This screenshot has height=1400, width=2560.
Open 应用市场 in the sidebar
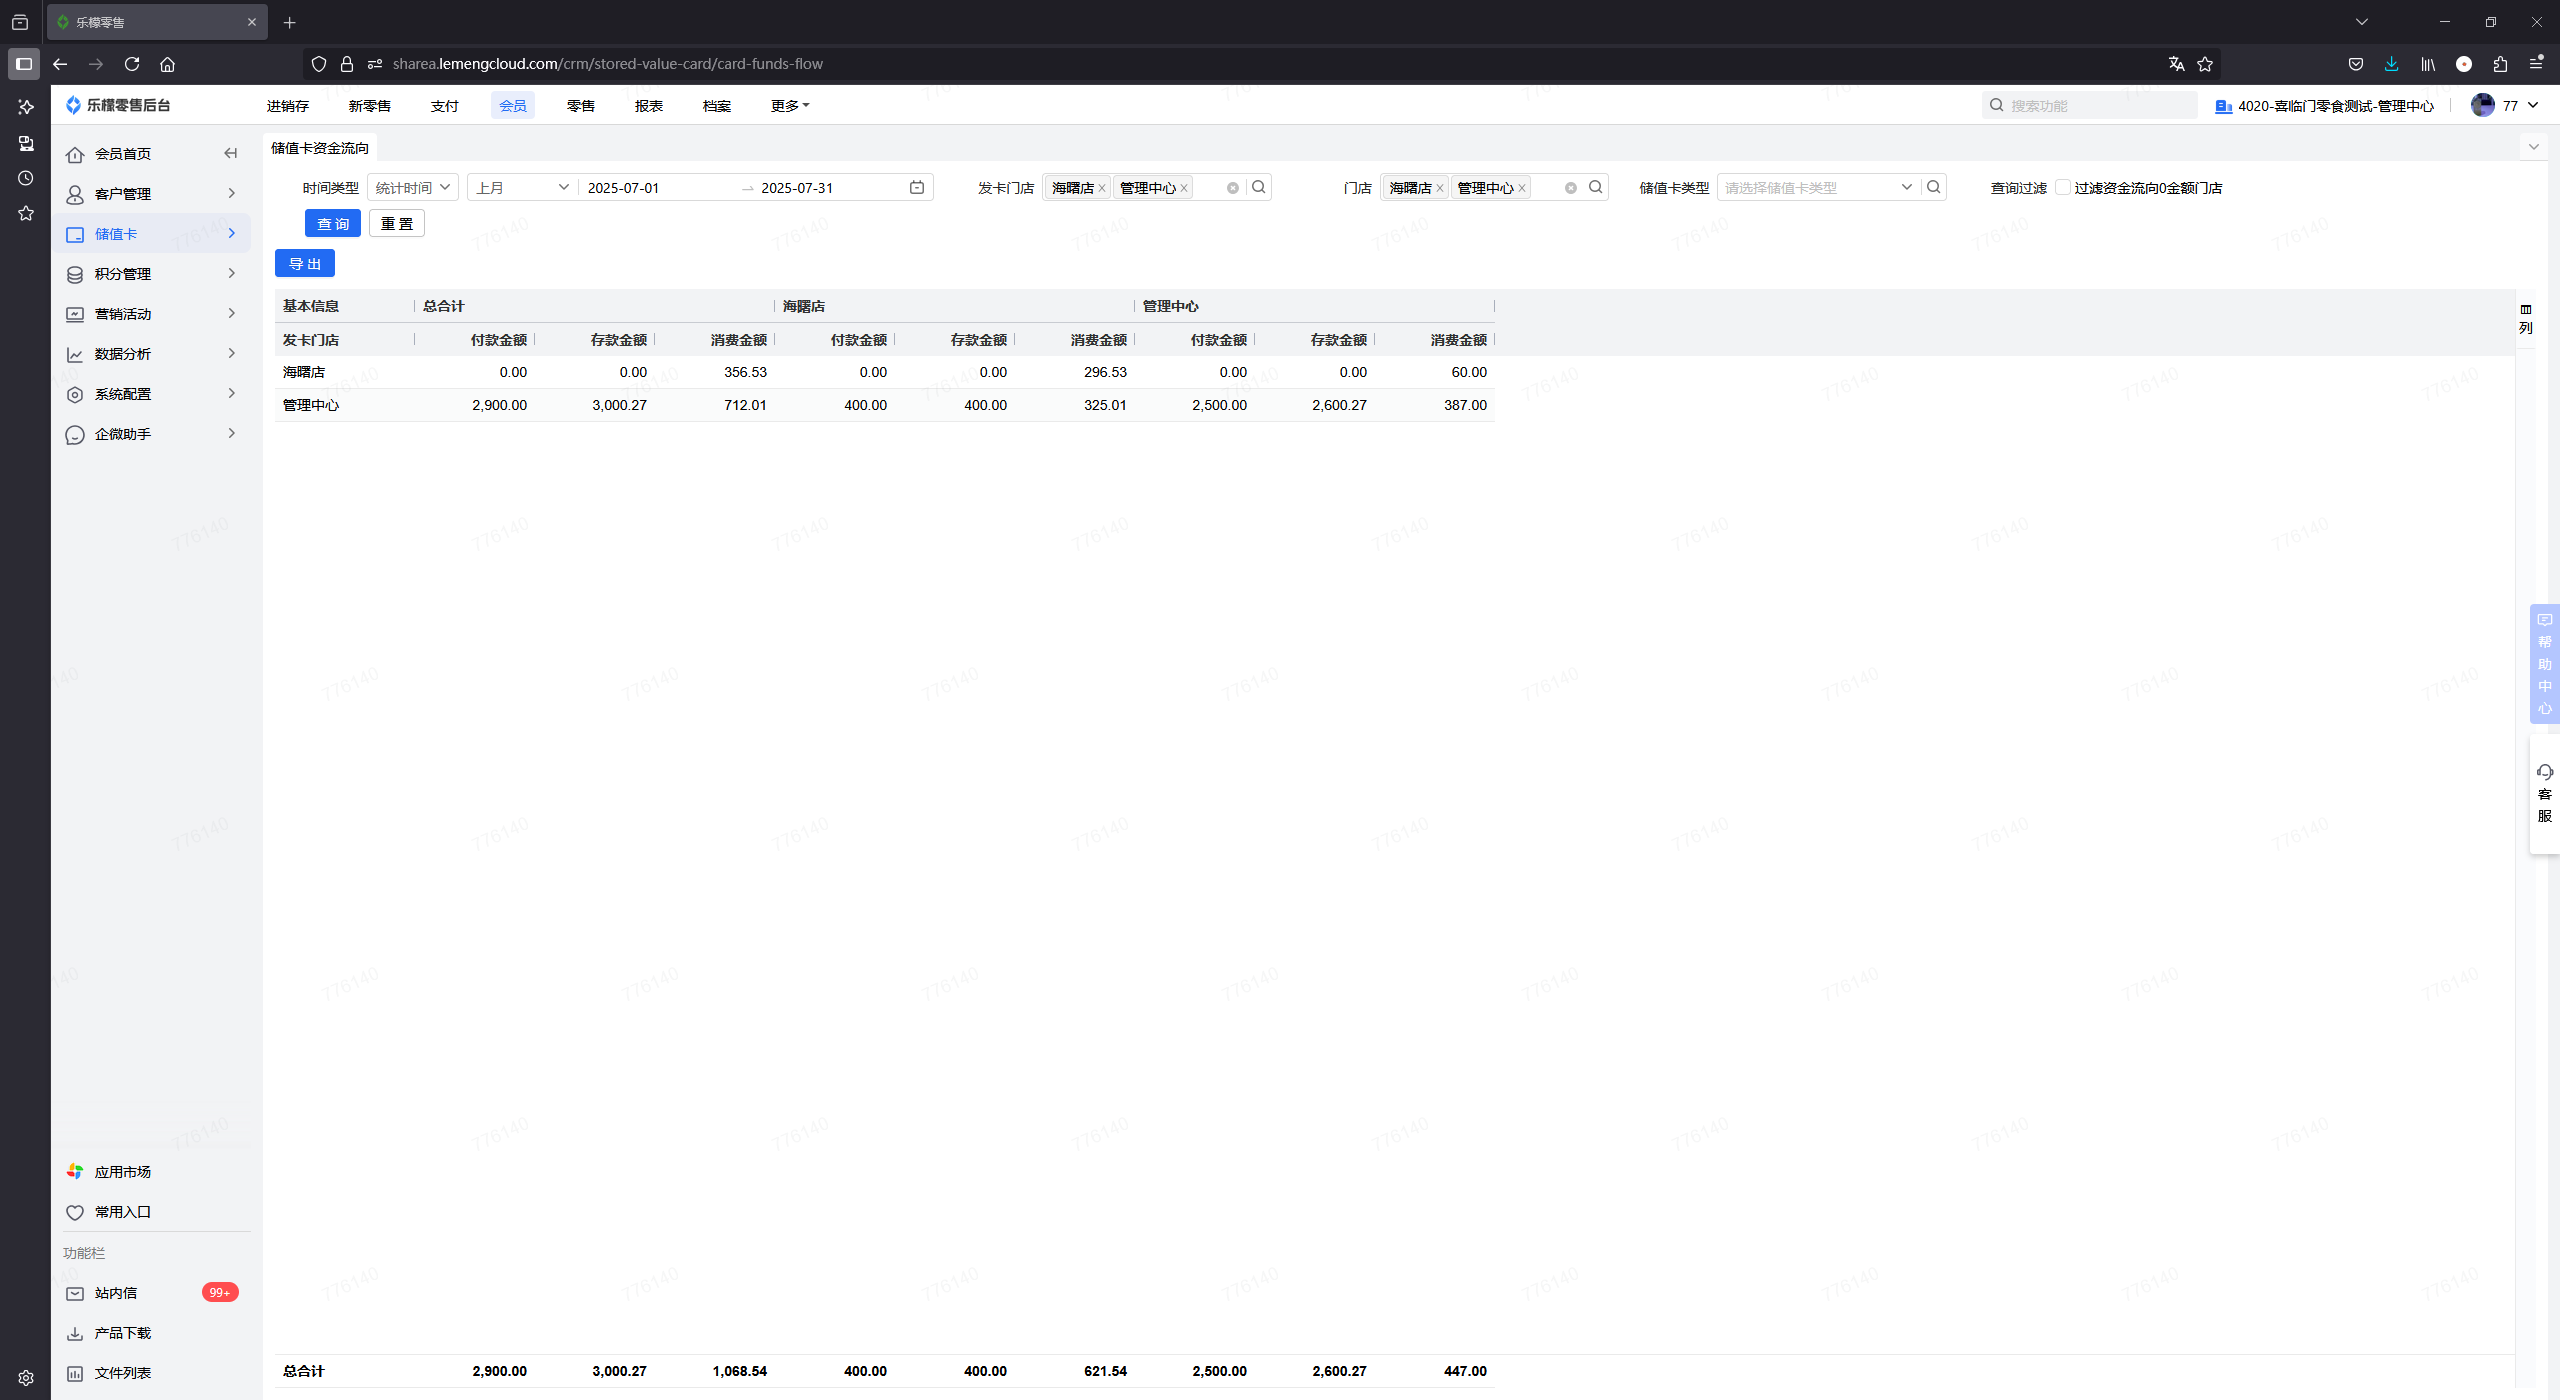click(x=122, y=1172)
